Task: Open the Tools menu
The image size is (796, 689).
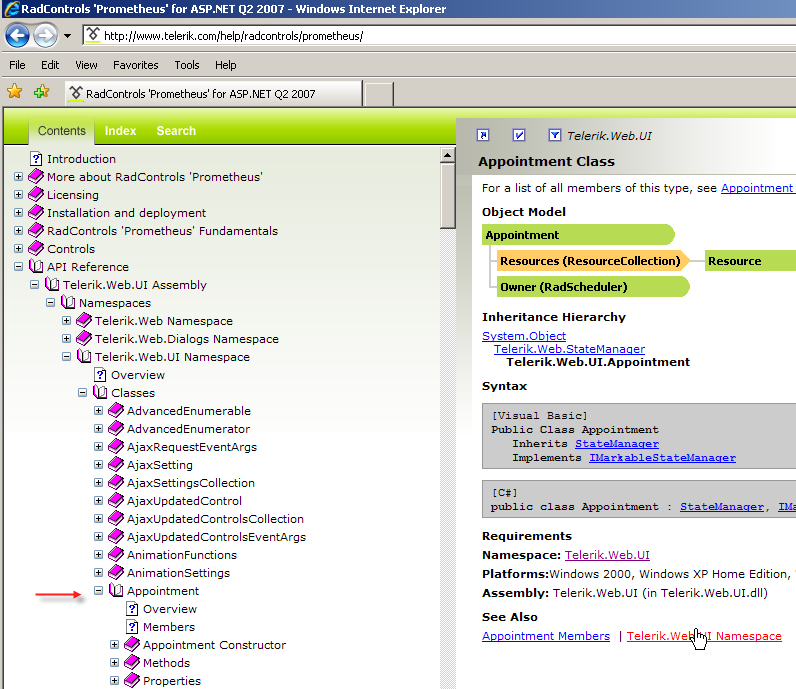Action: pos(187,65)
